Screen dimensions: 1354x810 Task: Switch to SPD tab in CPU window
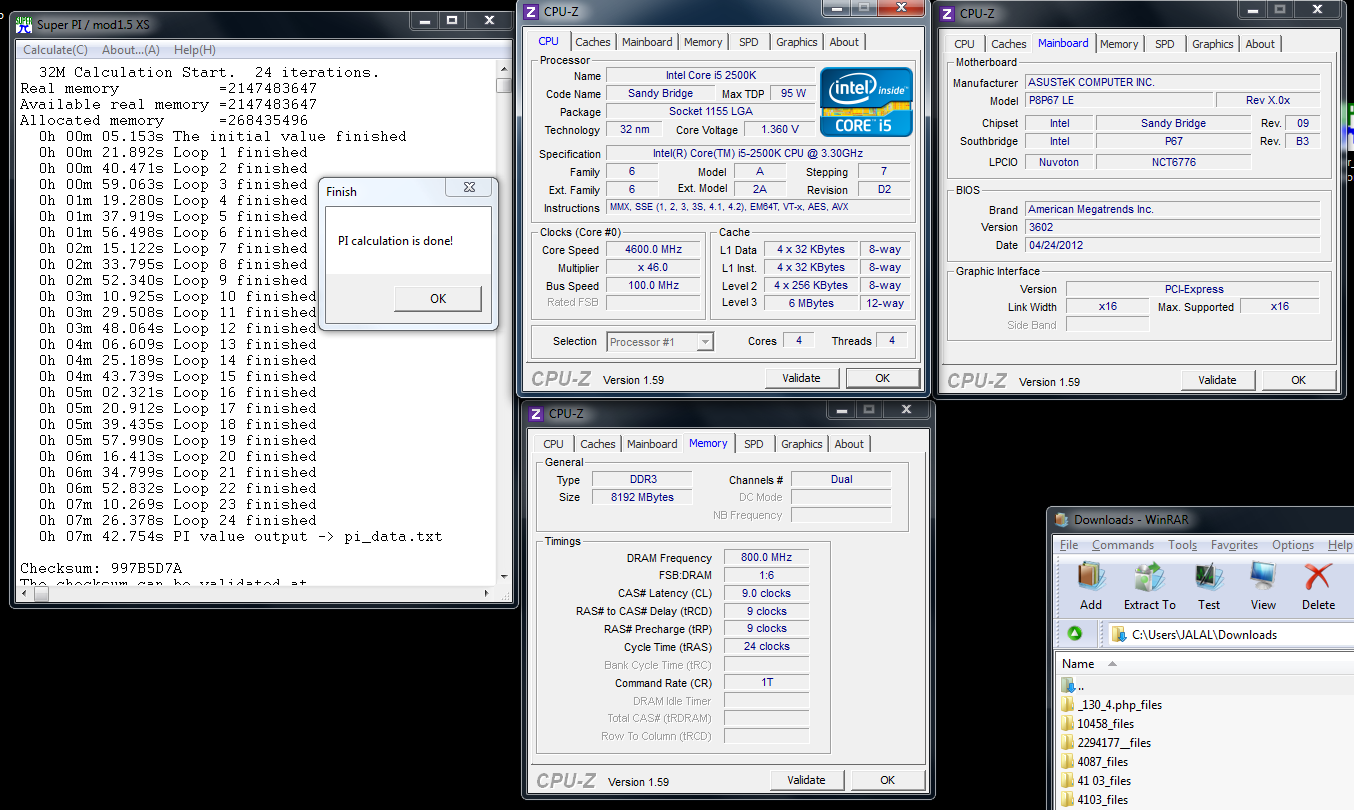[x=749, y=42]
